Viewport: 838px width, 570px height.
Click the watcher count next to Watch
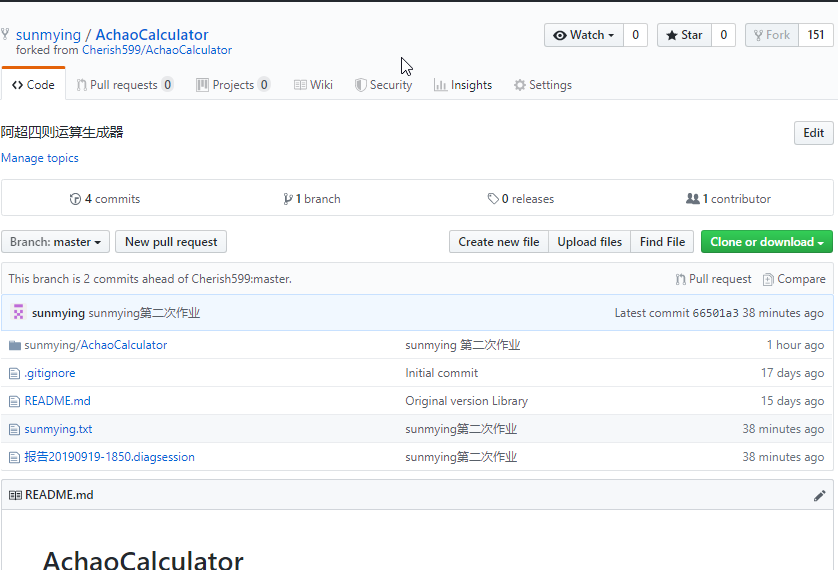(635, 35)
